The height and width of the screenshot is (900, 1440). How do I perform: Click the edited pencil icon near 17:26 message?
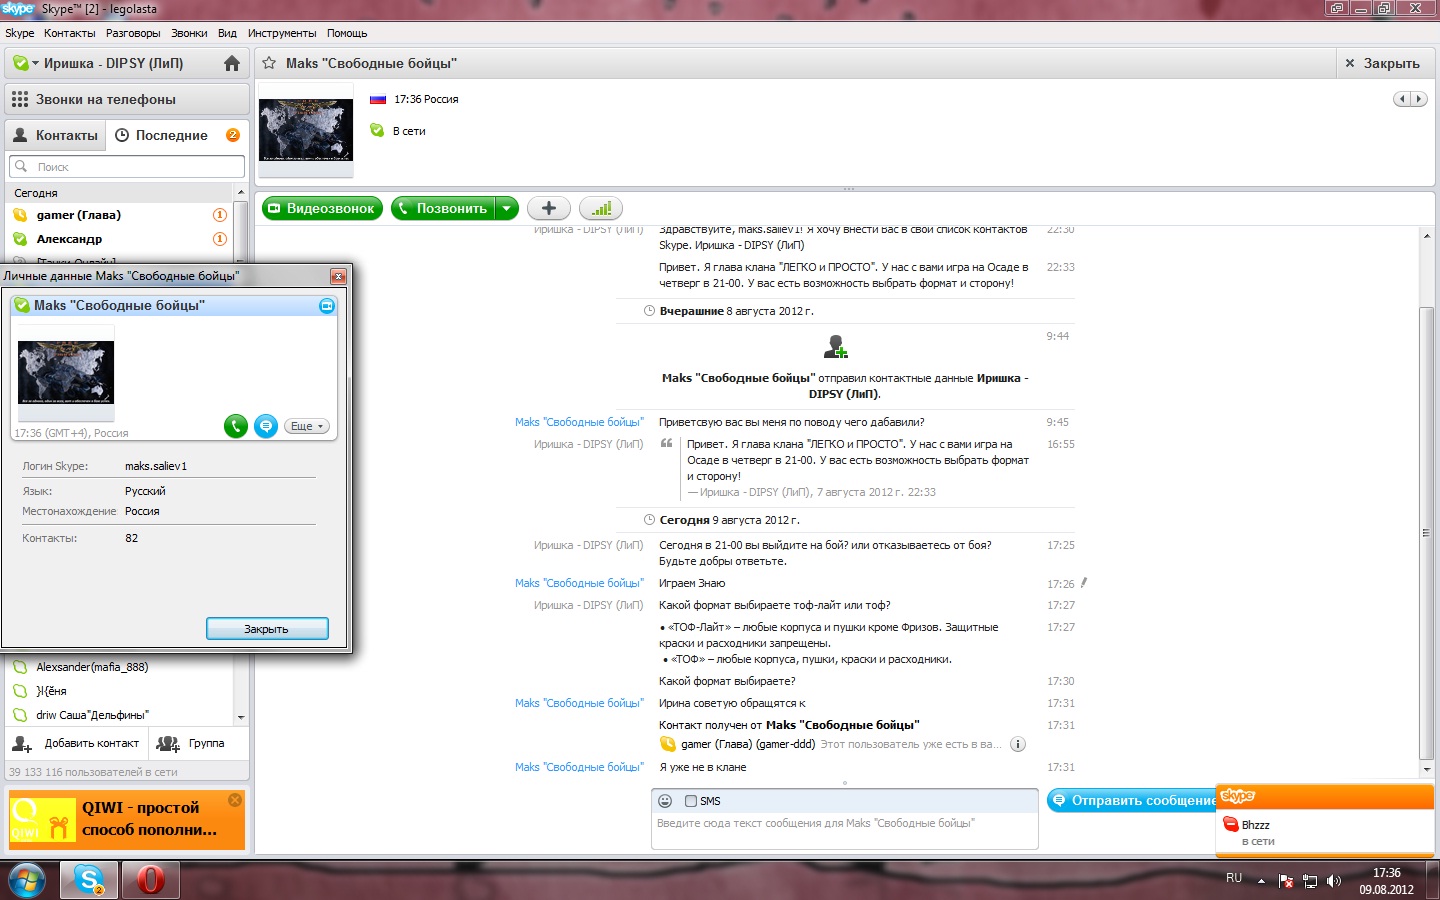point(1084,582)
